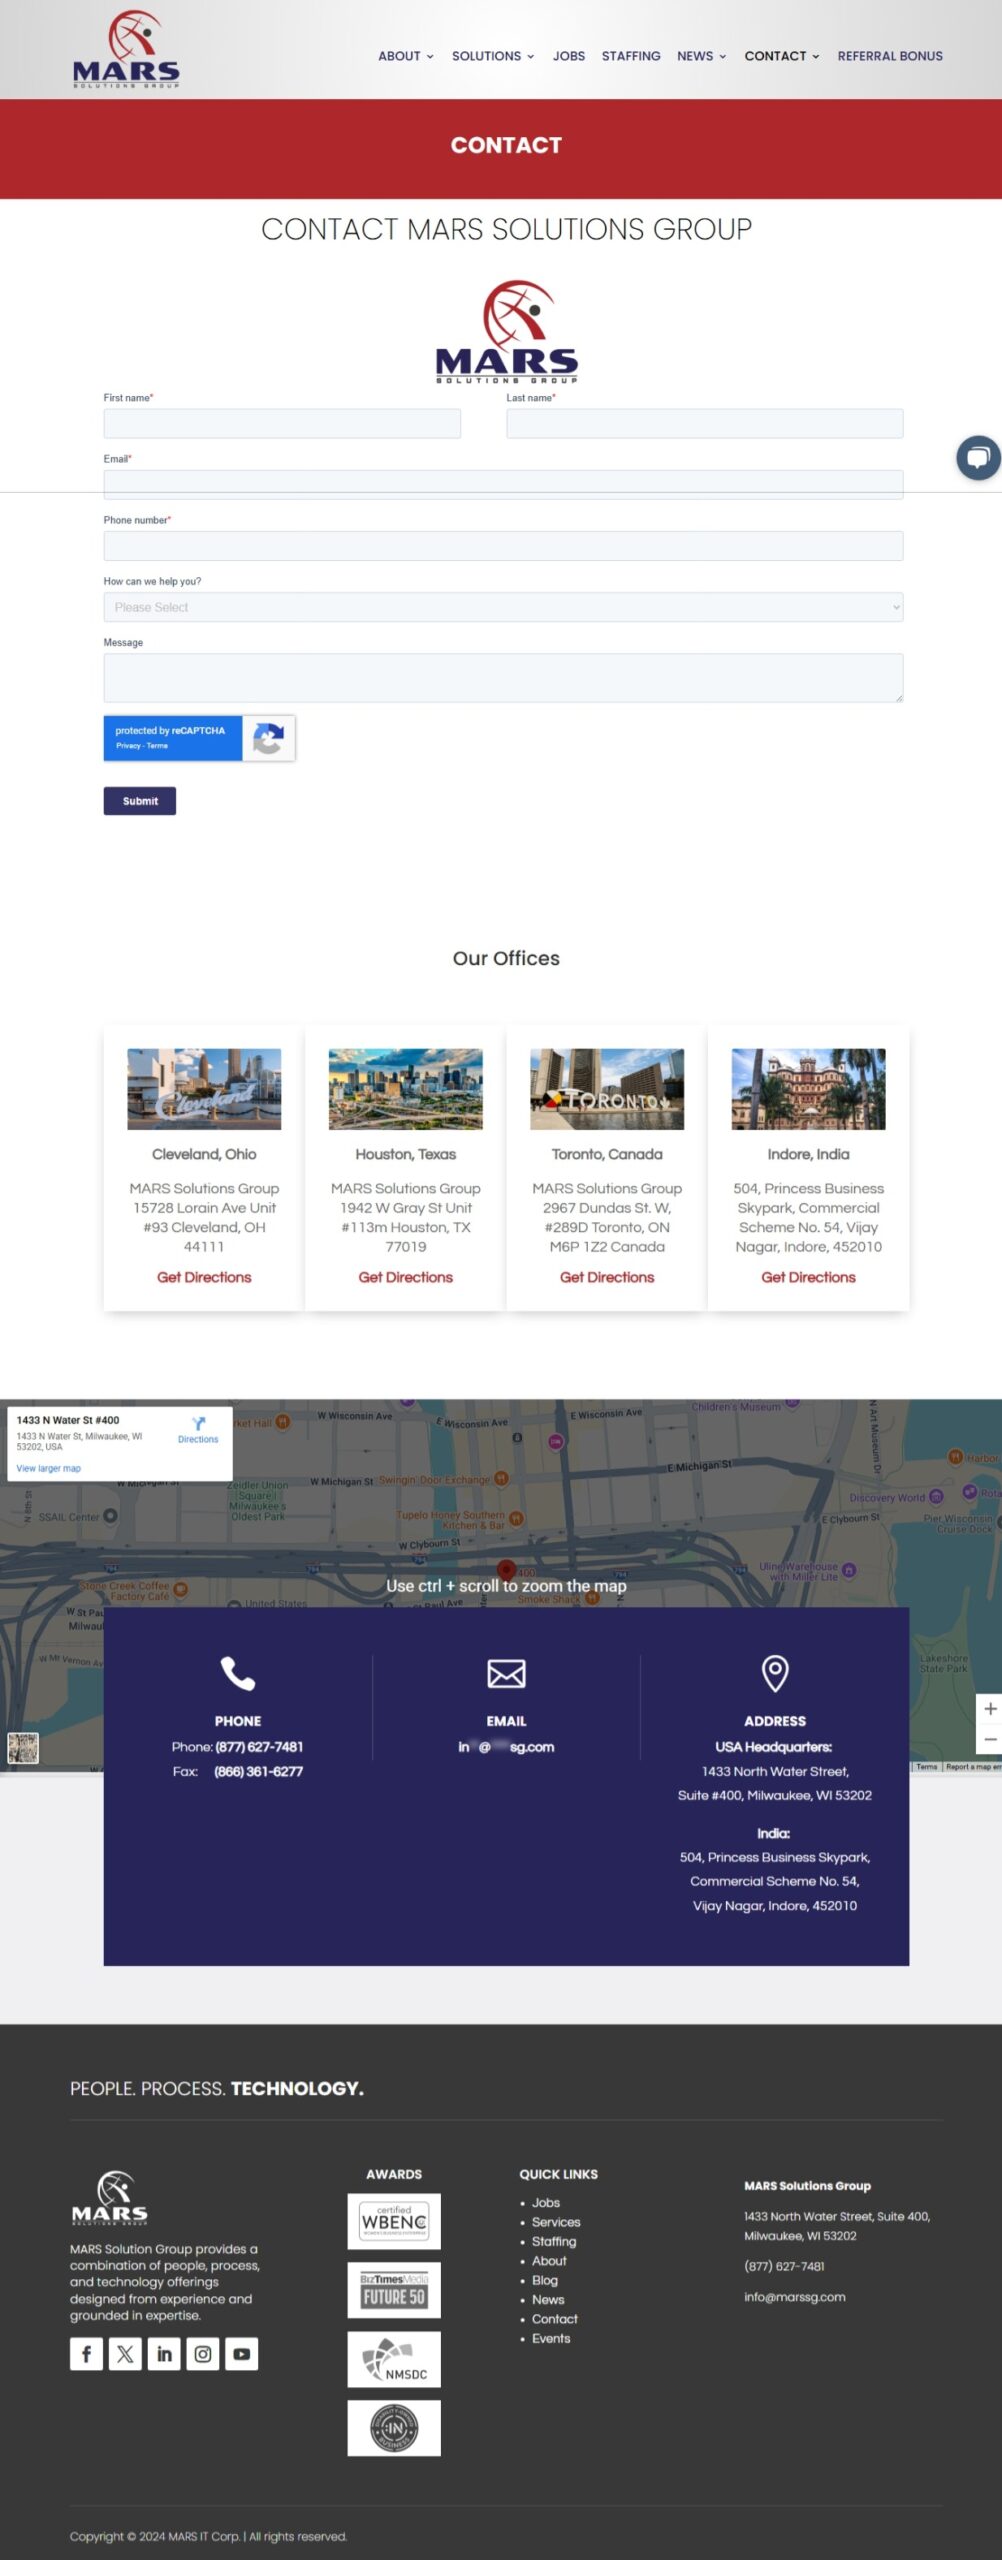1002x2560 pixels.
Task: Submit the contact form
Action: pyautogui.click(x=140, y=801)
